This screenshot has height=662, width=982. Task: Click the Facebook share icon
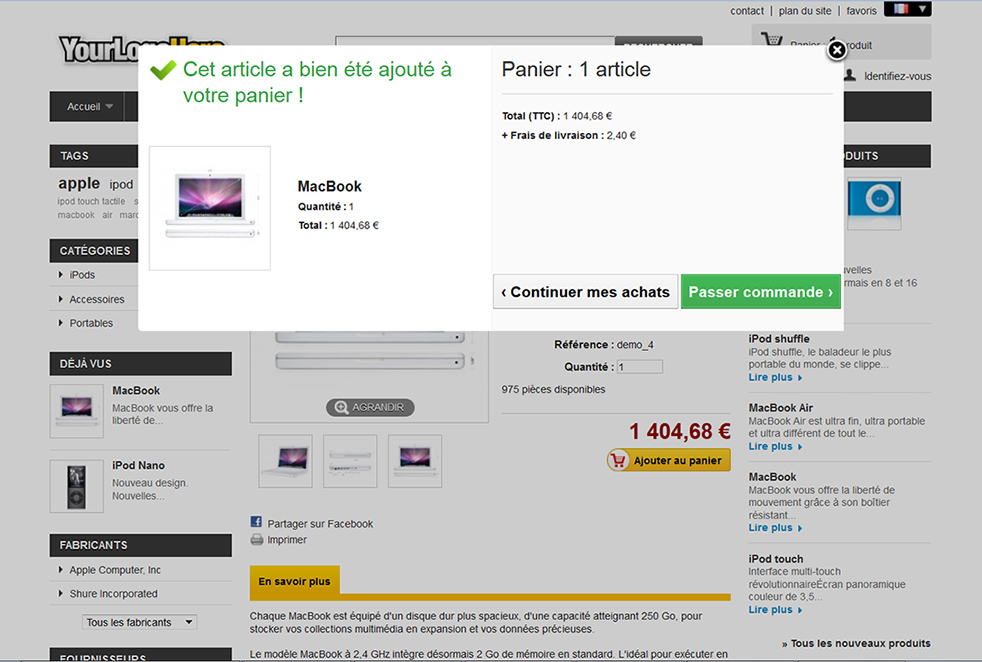256,522
